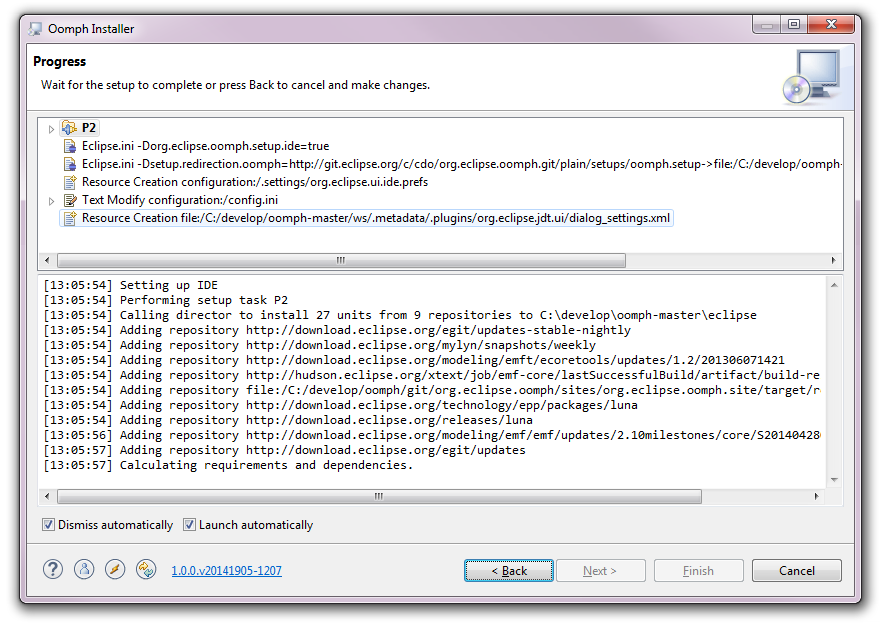This screenshot has height=627, width=884.
Task: Click the task tree horizontal scrollbar thumb
Action: [341, 260]
